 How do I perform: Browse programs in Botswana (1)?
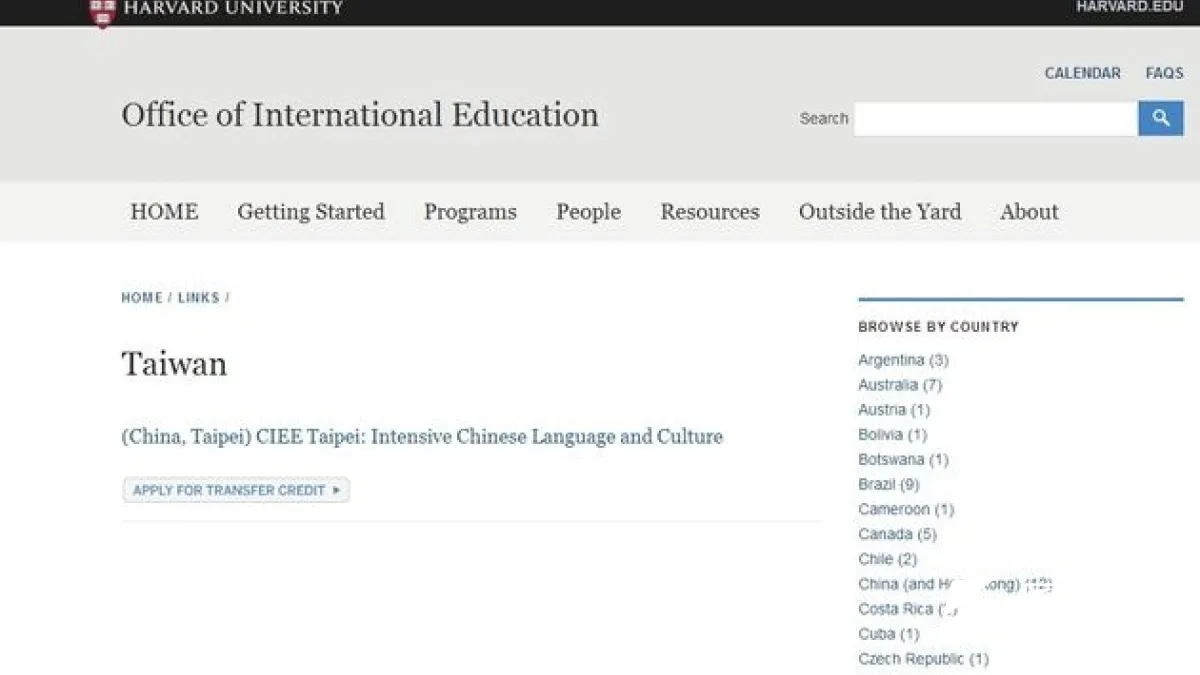click(903, 460)
